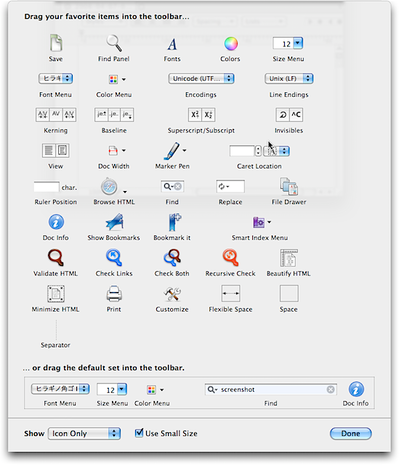Click the first Baseline segment

pyautogui.click(x=101, y=115)
